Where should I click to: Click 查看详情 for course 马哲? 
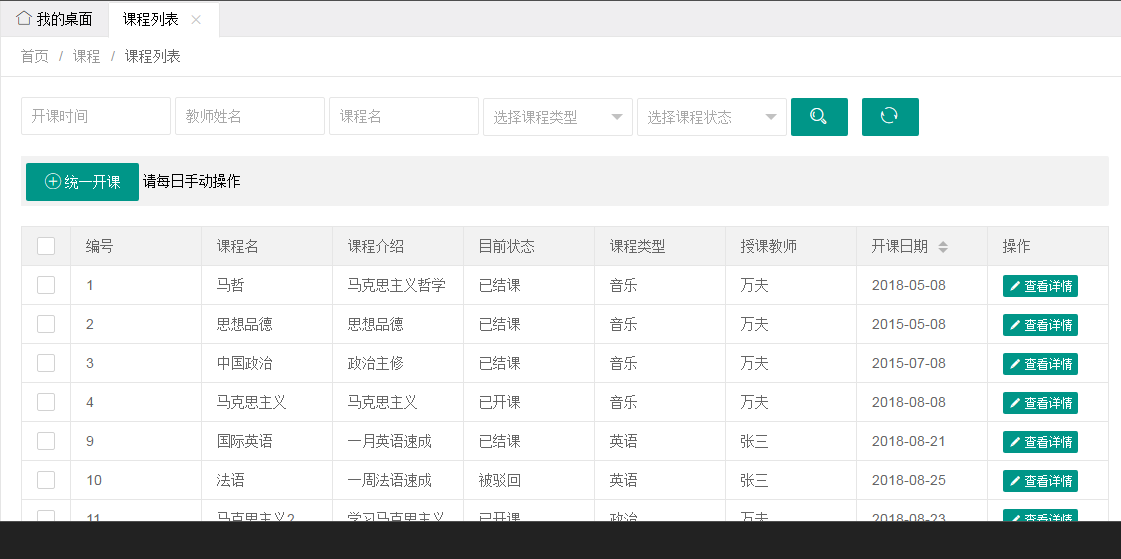coord(1040,286)
